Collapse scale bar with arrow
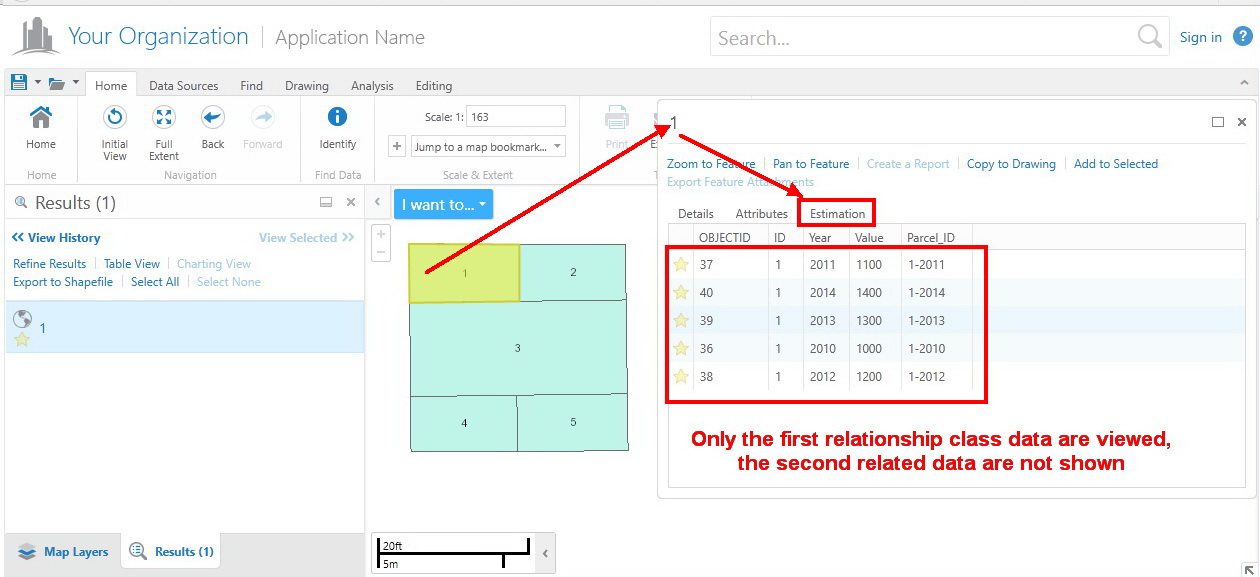Image resolution: width=1260 pixels, height=577 pixels. click(x=545, y=553)
